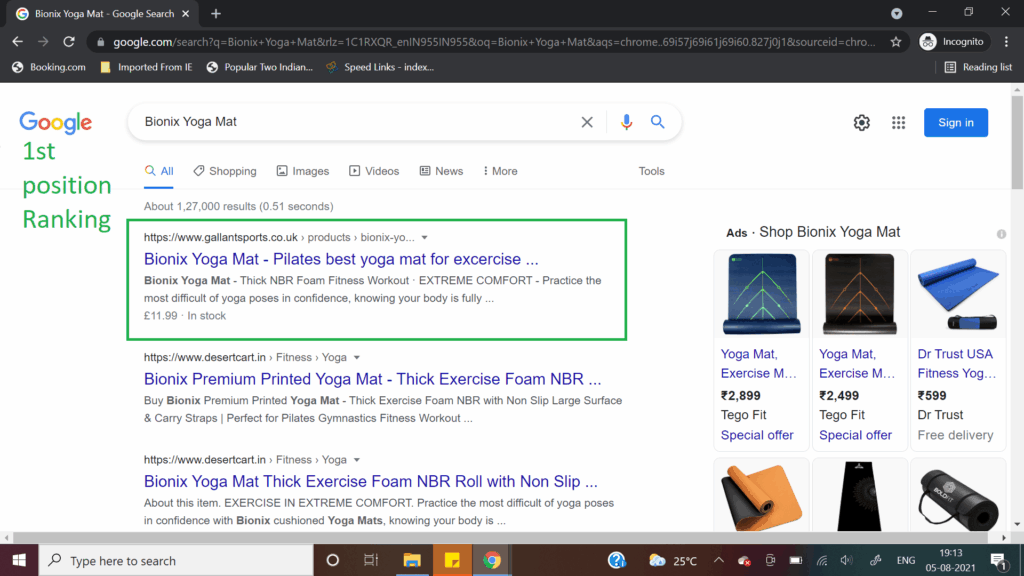This screenshot has height=576, width=1024.
Task: Open the Windows Start menu
Action: click(19, 560)
